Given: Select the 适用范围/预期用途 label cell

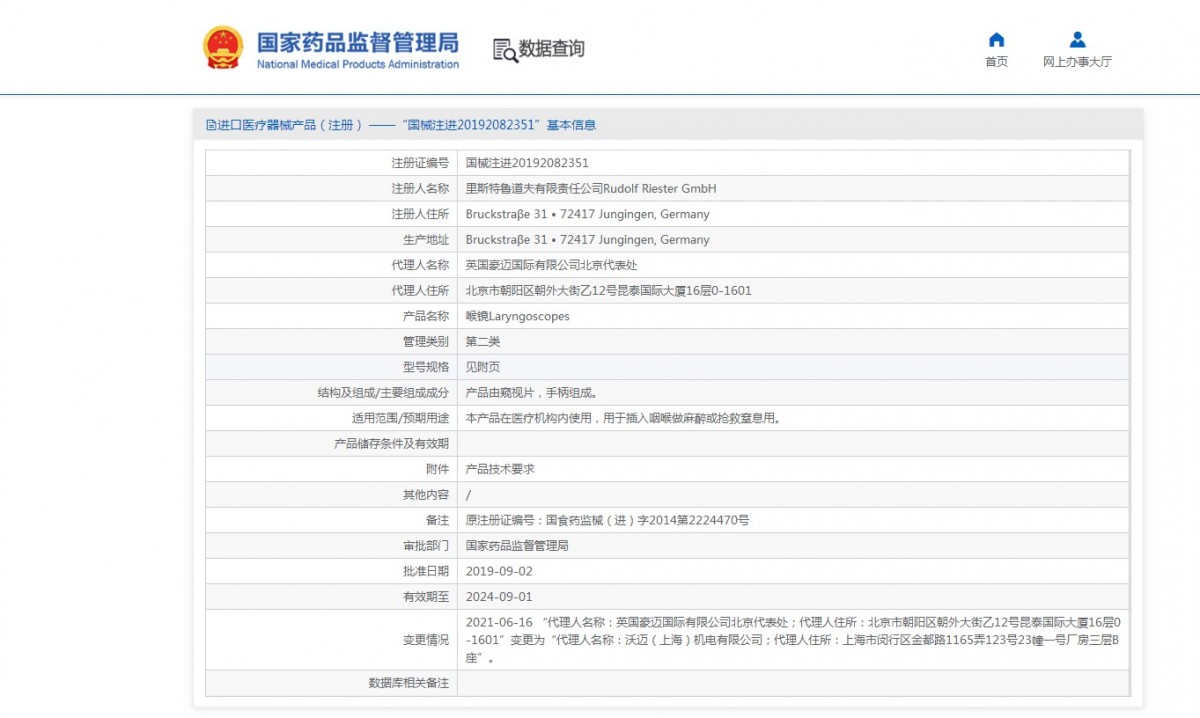Looking at the screenshot, I should pos(331,418).
